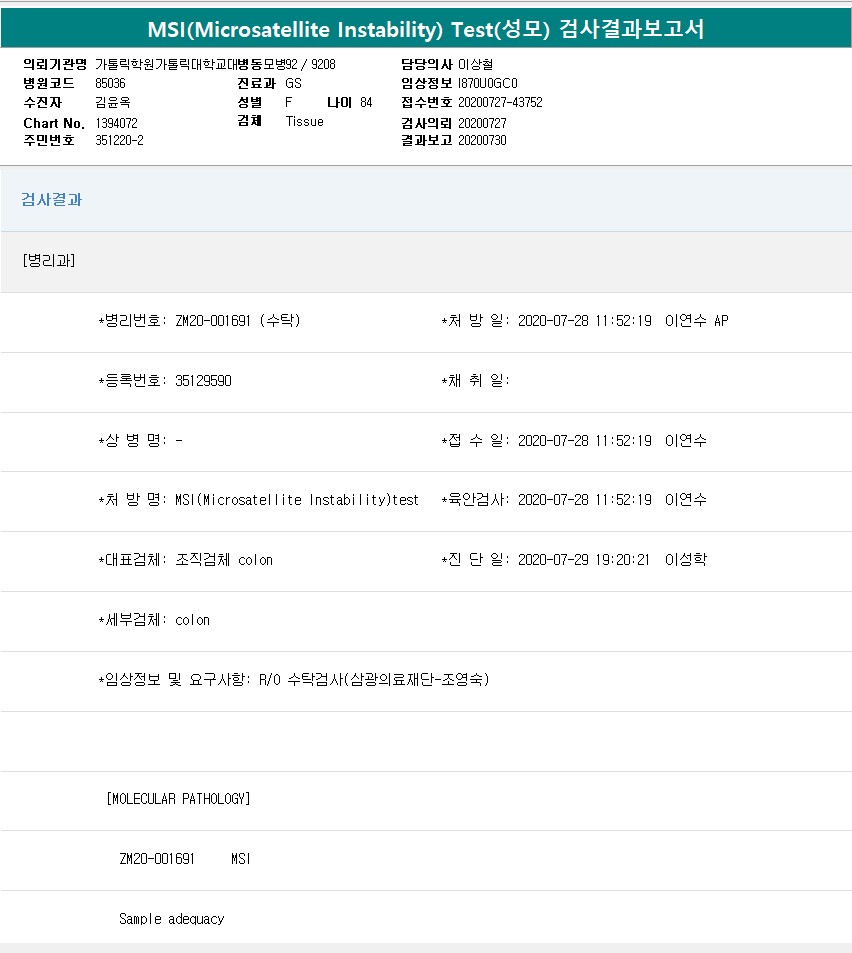Click test request date 20200727
This screenshot has height=953, width=852.
pos(482,123)
